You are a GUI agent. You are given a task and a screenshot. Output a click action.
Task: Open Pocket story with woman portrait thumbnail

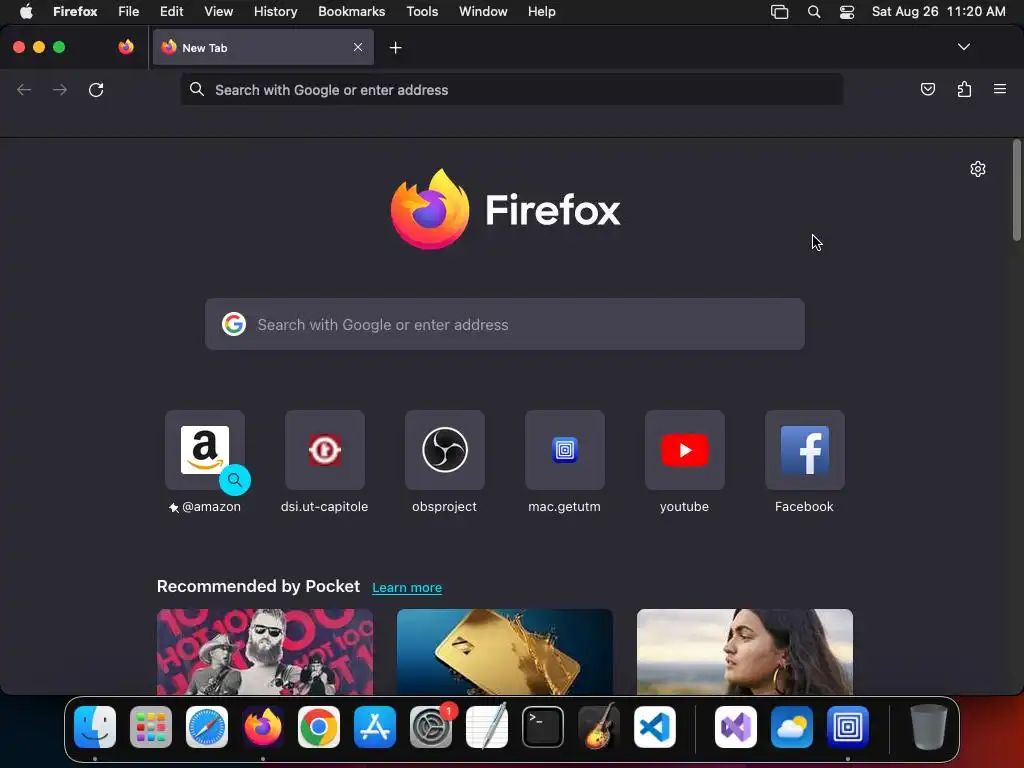coord(744,652)
